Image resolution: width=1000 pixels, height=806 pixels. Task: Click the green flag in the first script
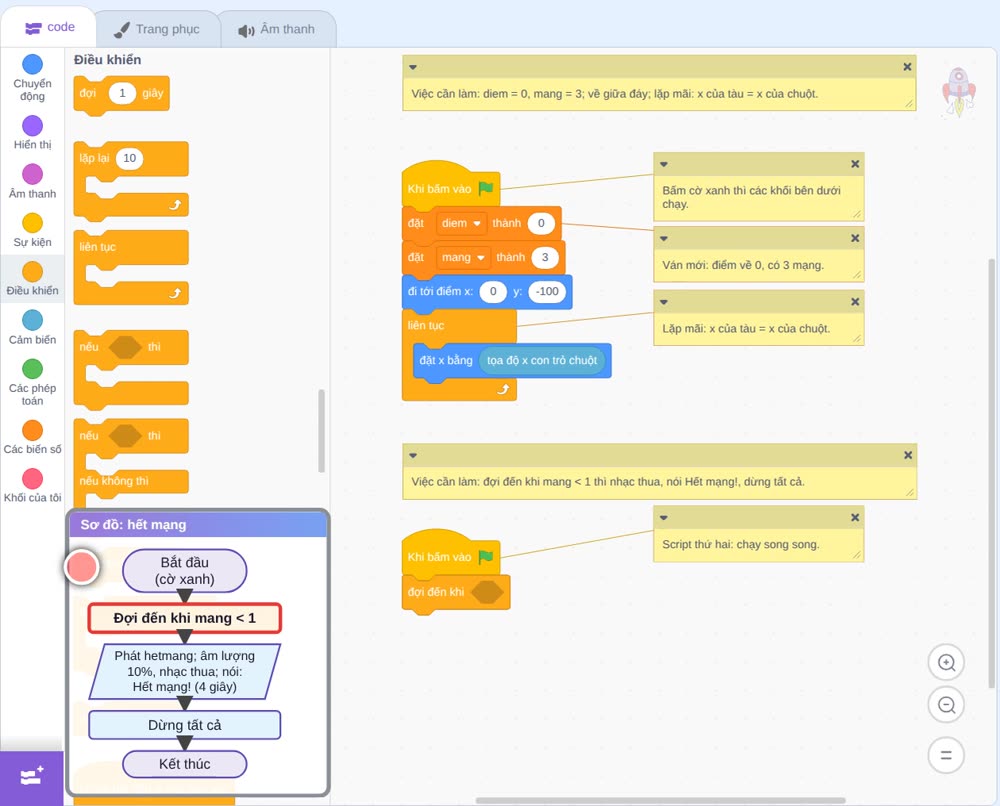486,188
